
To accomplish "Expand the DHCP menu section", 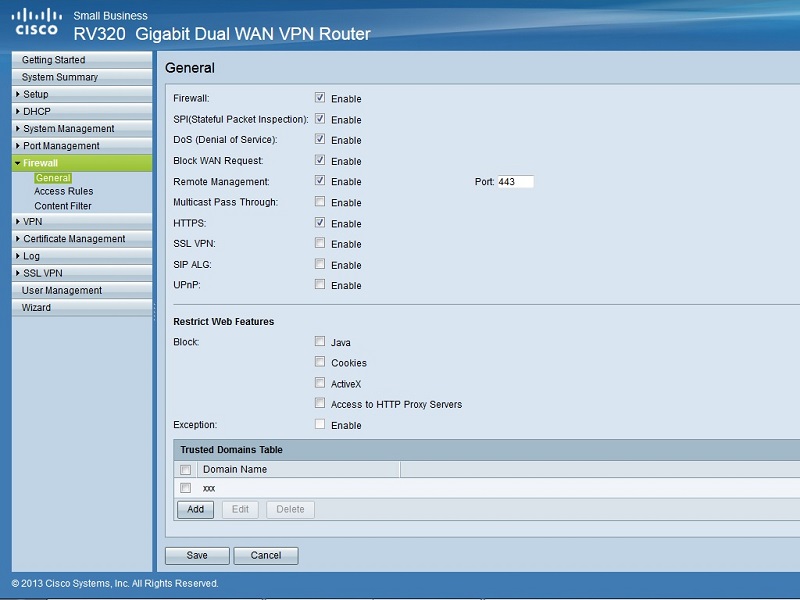I will [82, 111].
